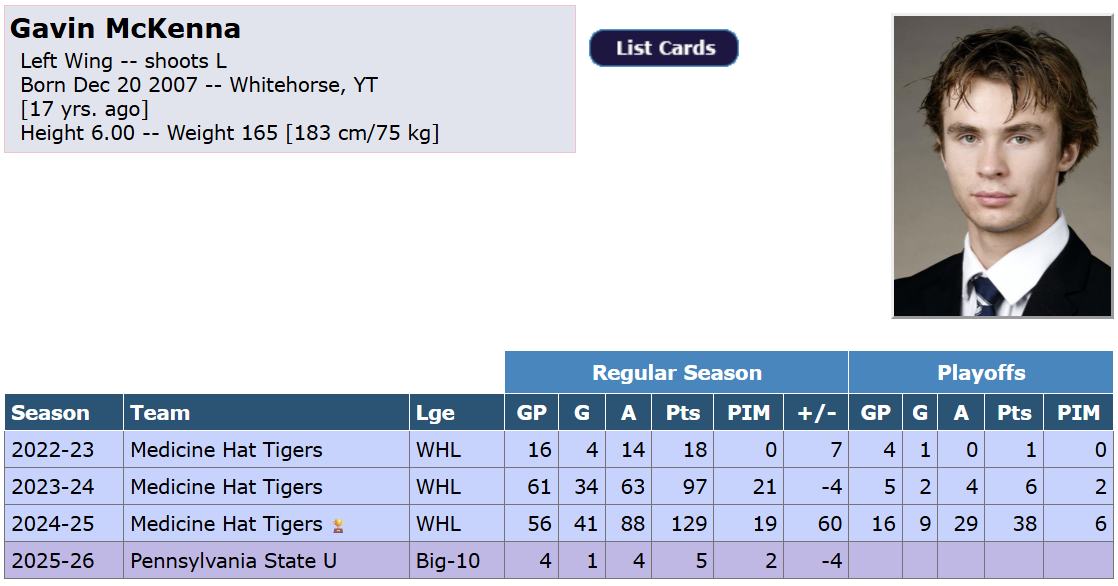
Task: Select the 2024-25 season cell
Action: (52, 524)
